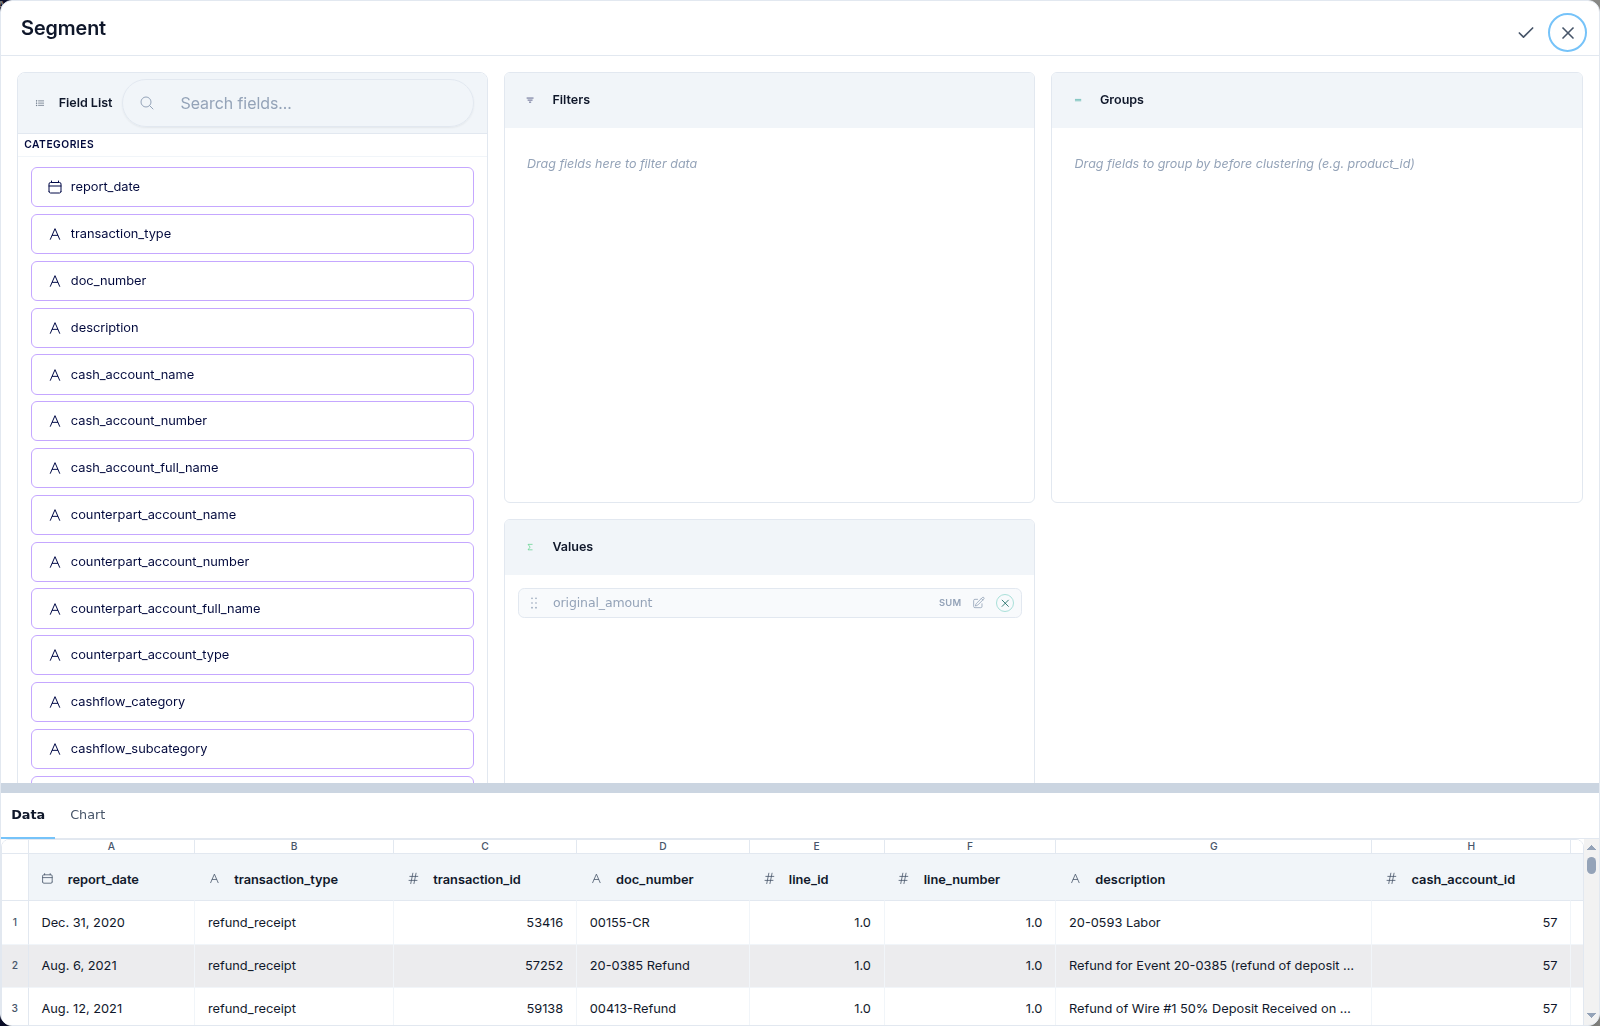1600x1026 pixels.
Task: Click the Groups panel icon
Action: (x=1078, y=100)
